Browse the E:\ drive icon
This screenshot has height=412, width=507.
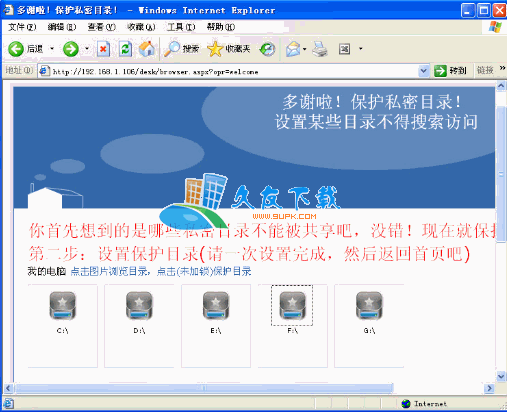click(216, 305)
